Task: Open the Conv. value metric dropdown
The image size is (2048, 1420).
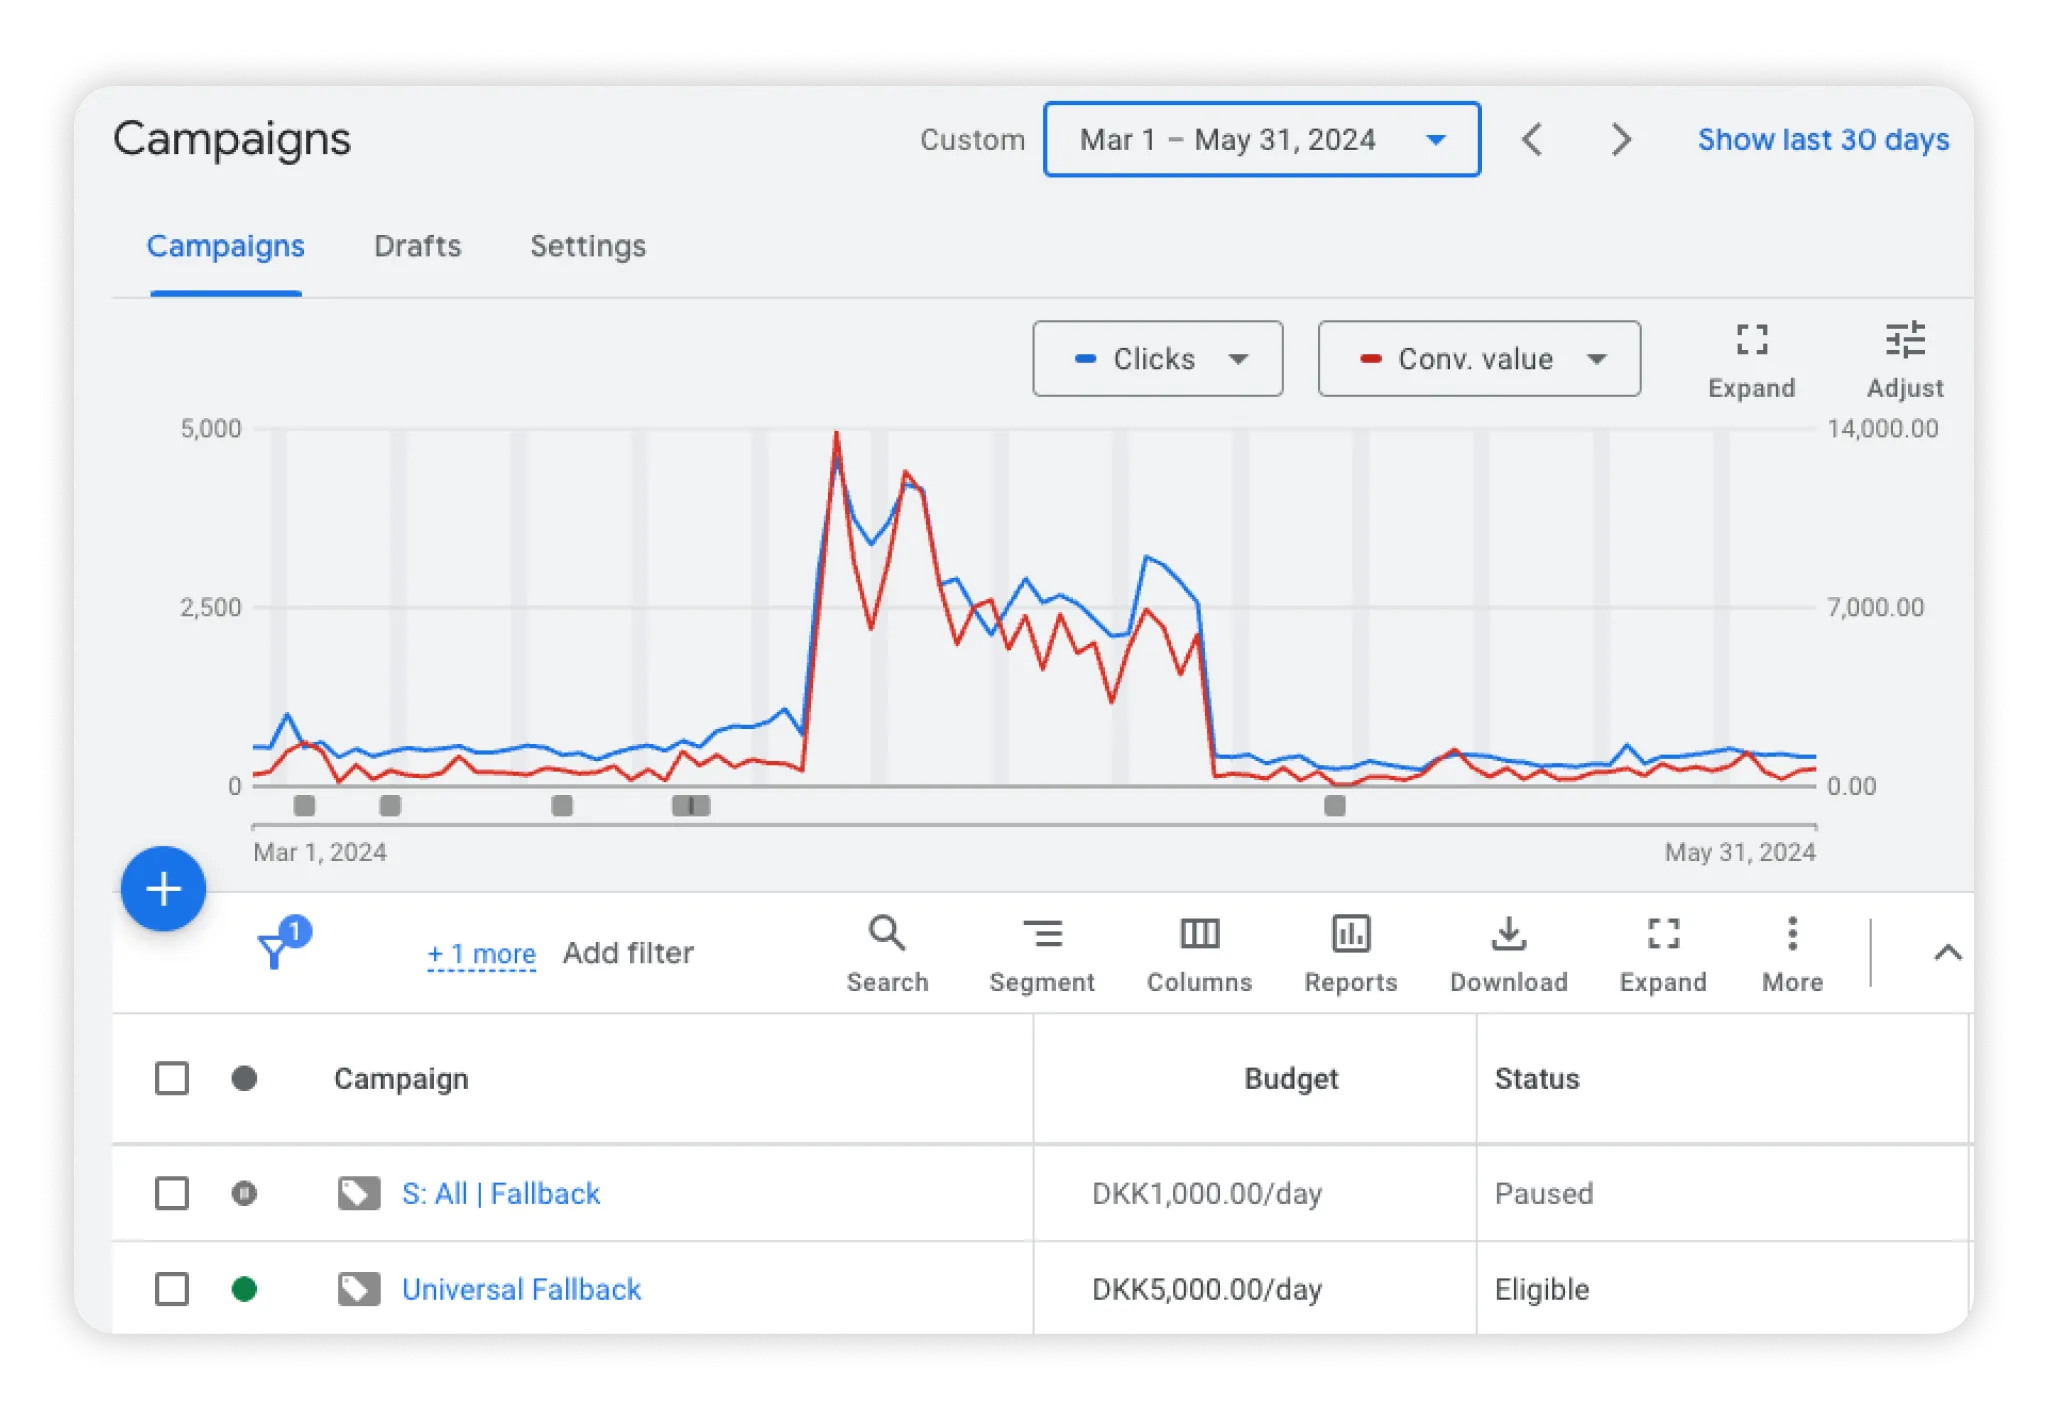Action: [x=1479, y=359]
